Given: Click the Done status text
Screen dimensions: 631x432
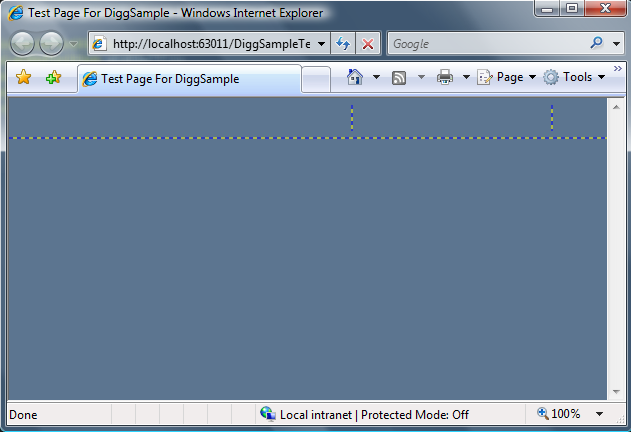Looking at the screenshot, I should [23, 415].
